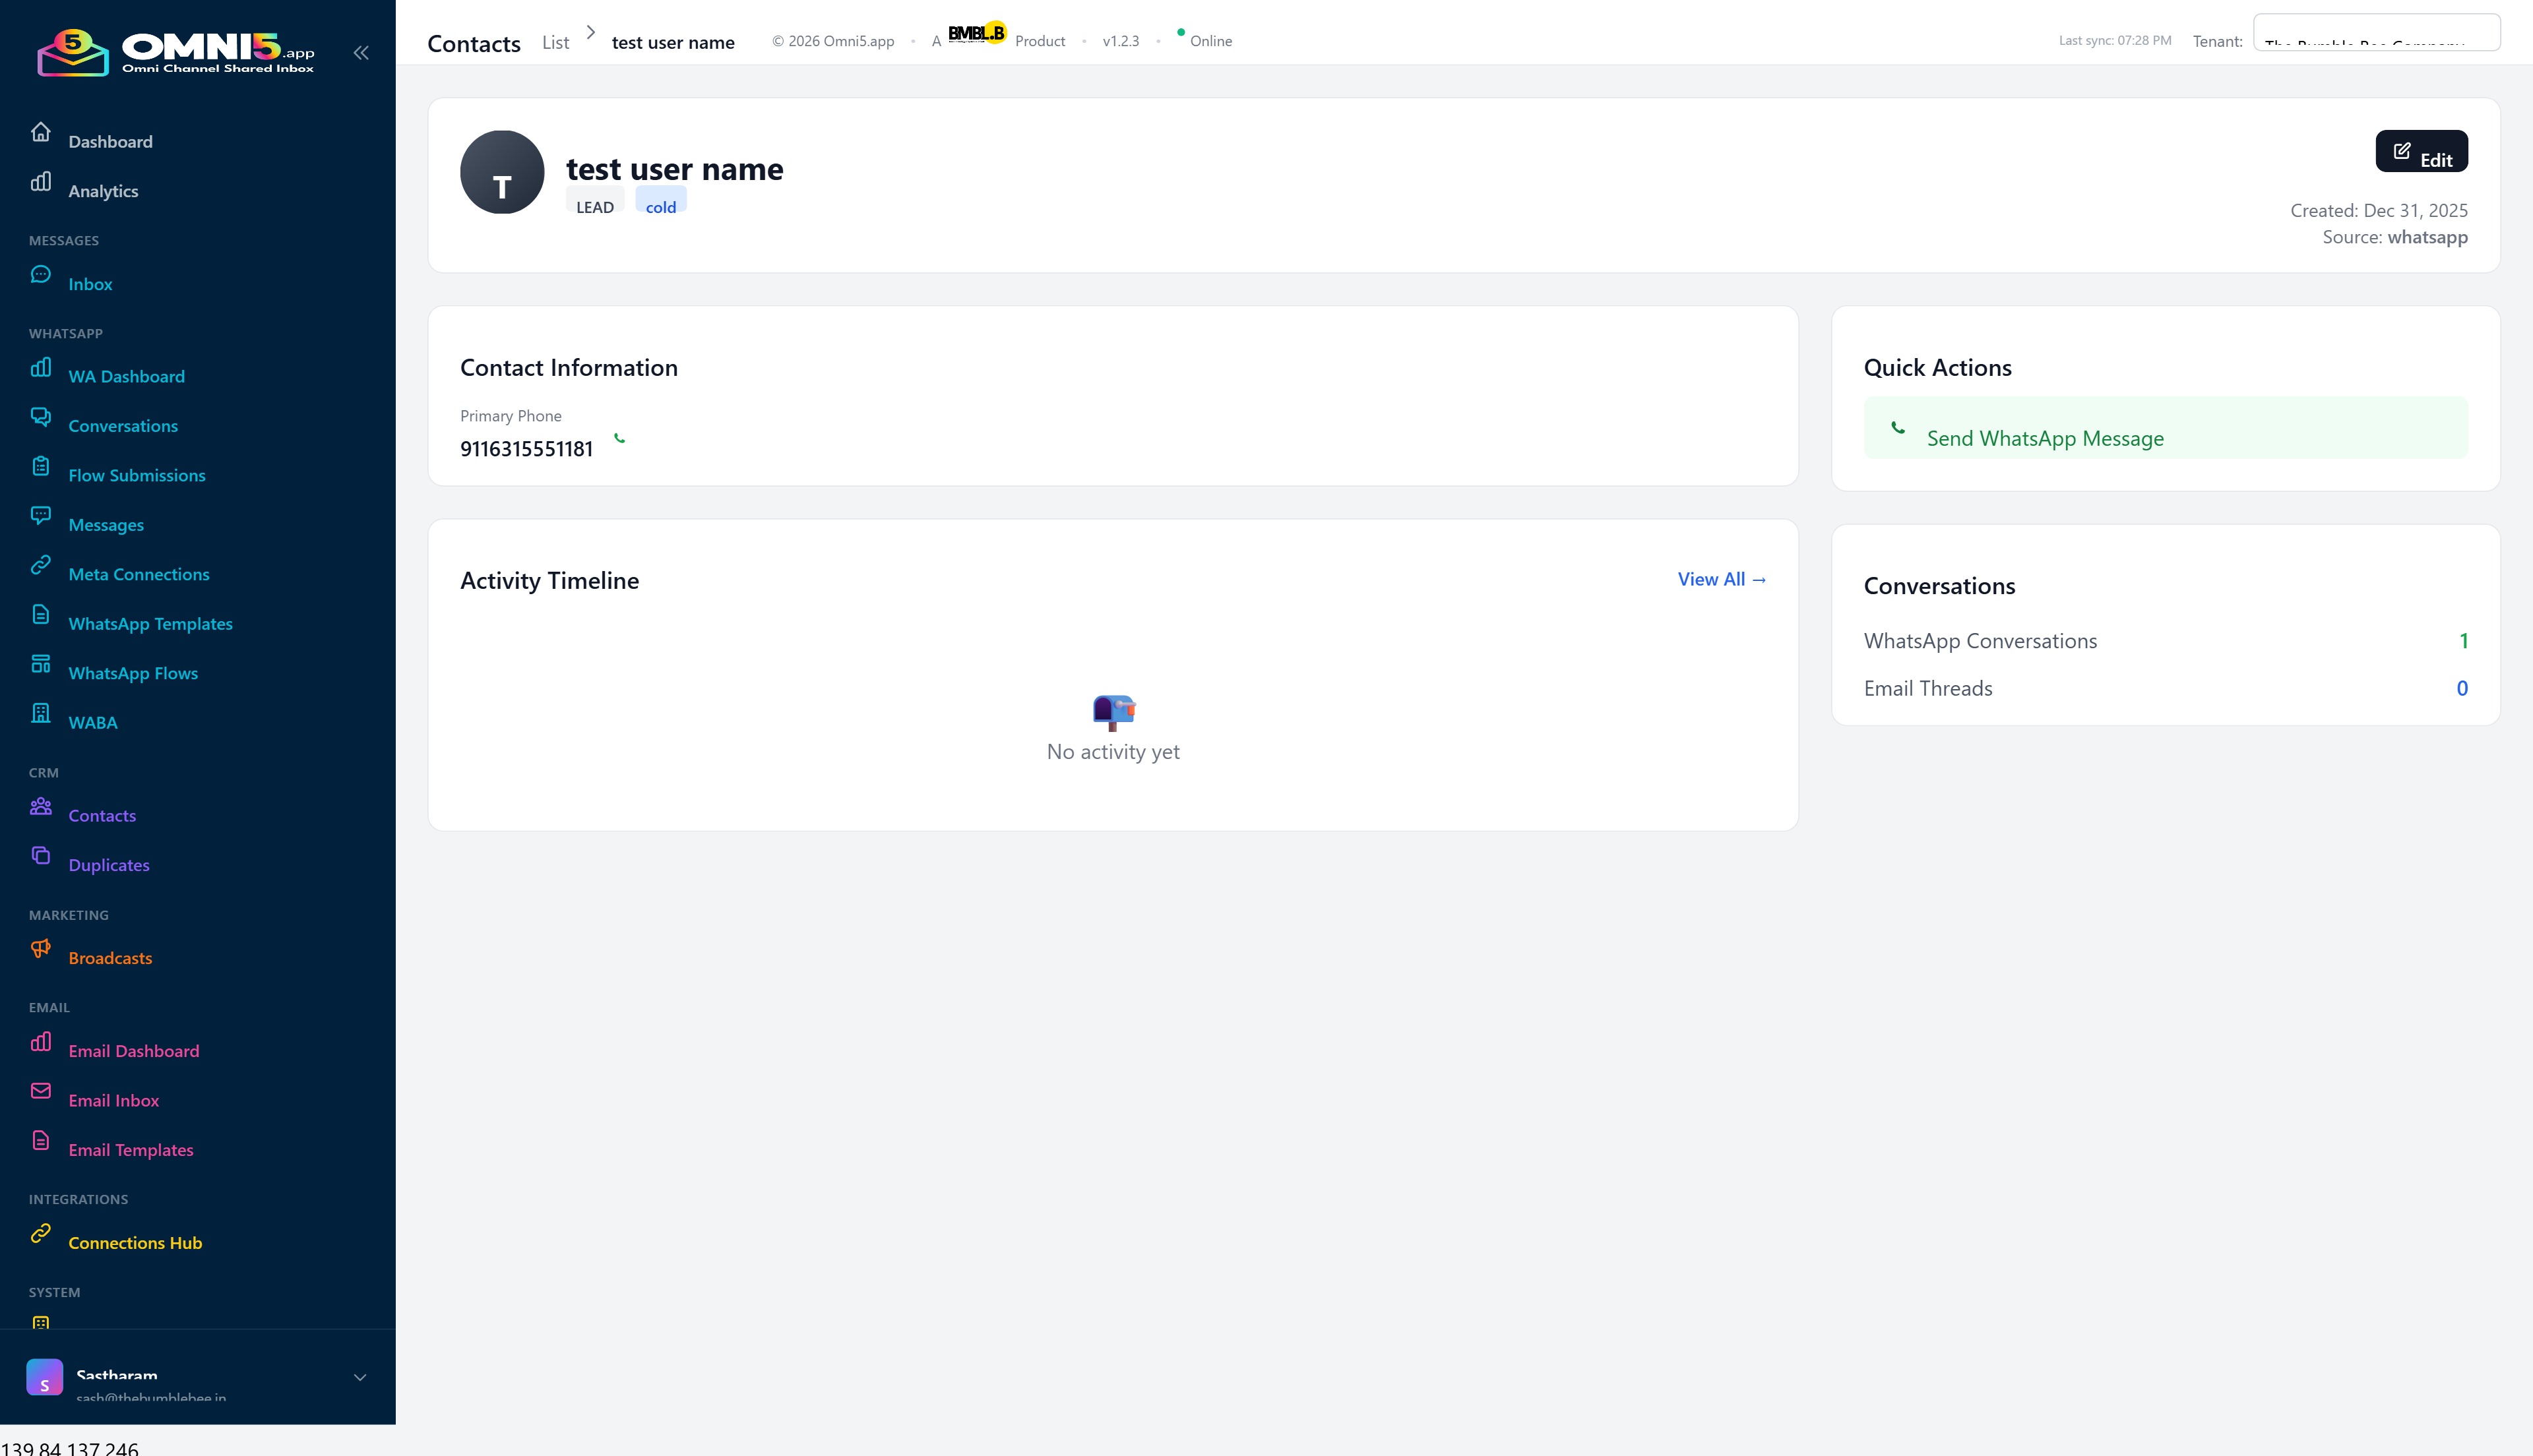This screenshot has height=1456, width=2533.
Task: Go to WhatsApp Templates menu item
Action: 150,624
